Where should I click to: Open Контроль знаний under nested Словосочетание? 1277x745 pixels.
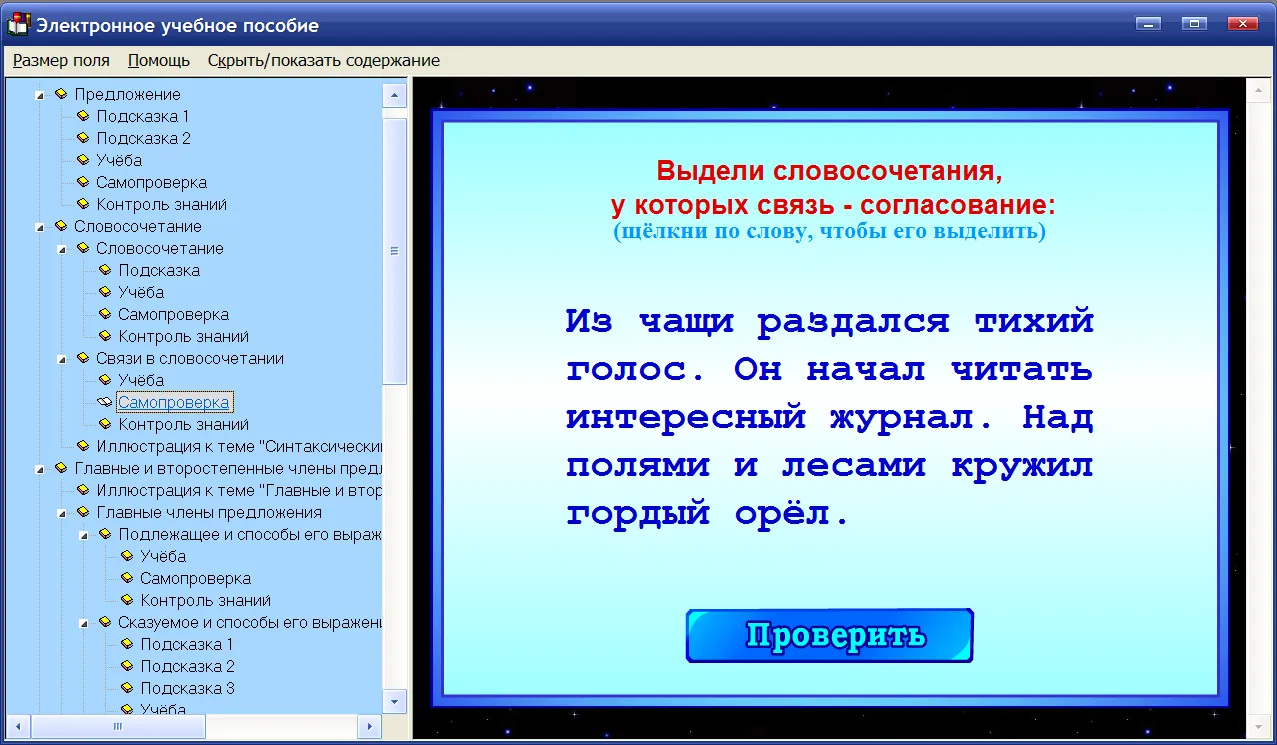pyautogui.click(x=184, y=336)
